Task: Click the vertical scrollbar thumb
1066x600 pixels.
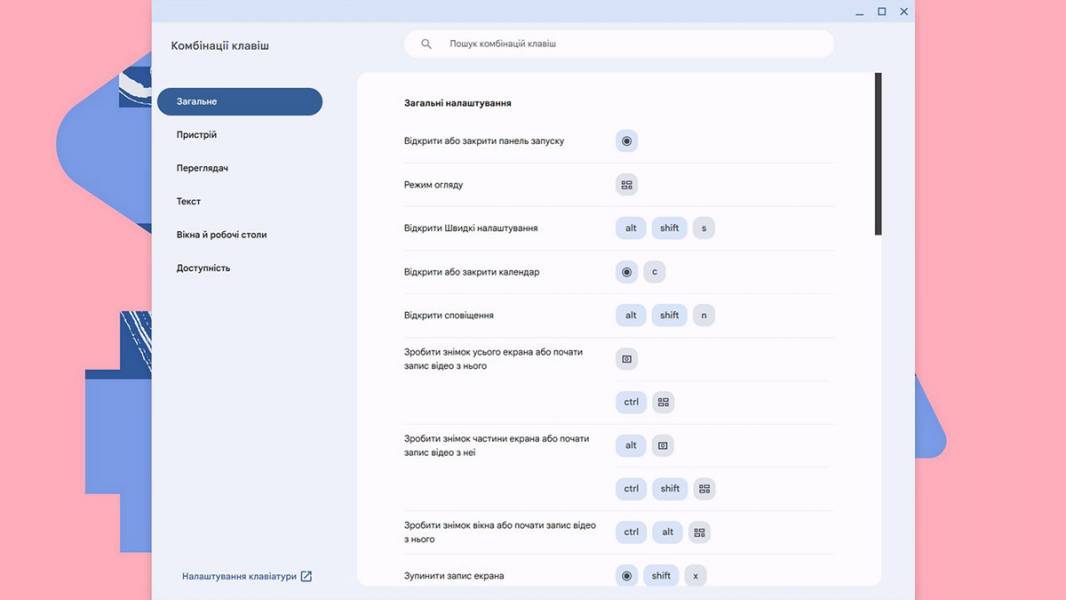Action: click(878, 154)
